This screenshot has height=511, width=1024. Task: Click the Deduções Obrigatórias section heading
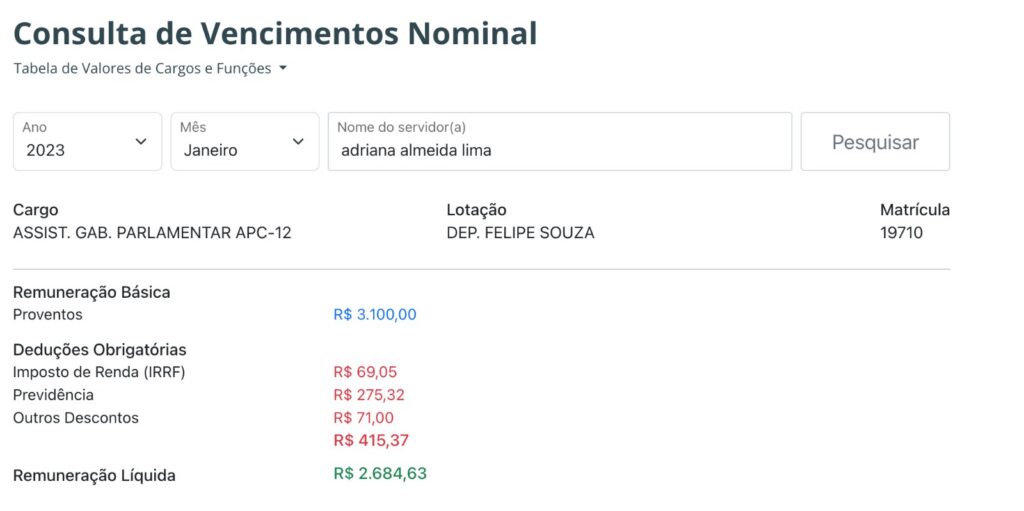pyautogui.click(x=100, y=350)
